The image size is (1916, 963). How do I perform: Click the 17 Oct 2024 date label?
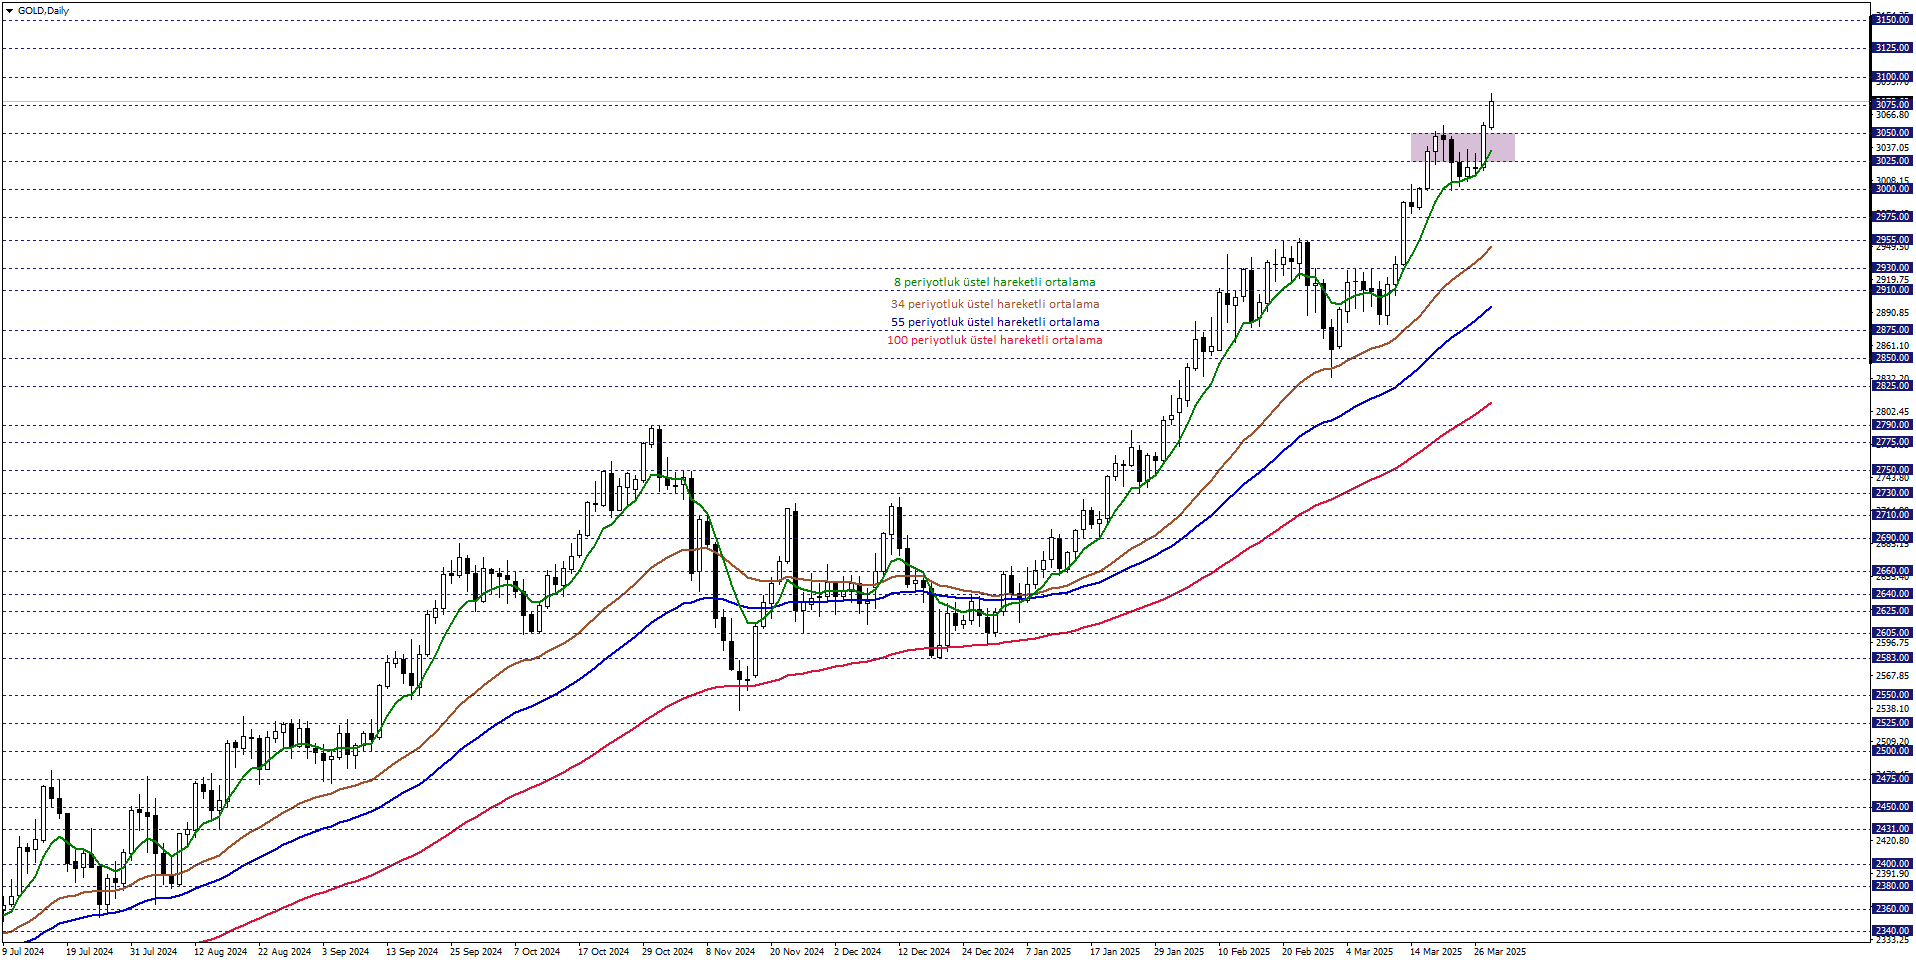605,952
